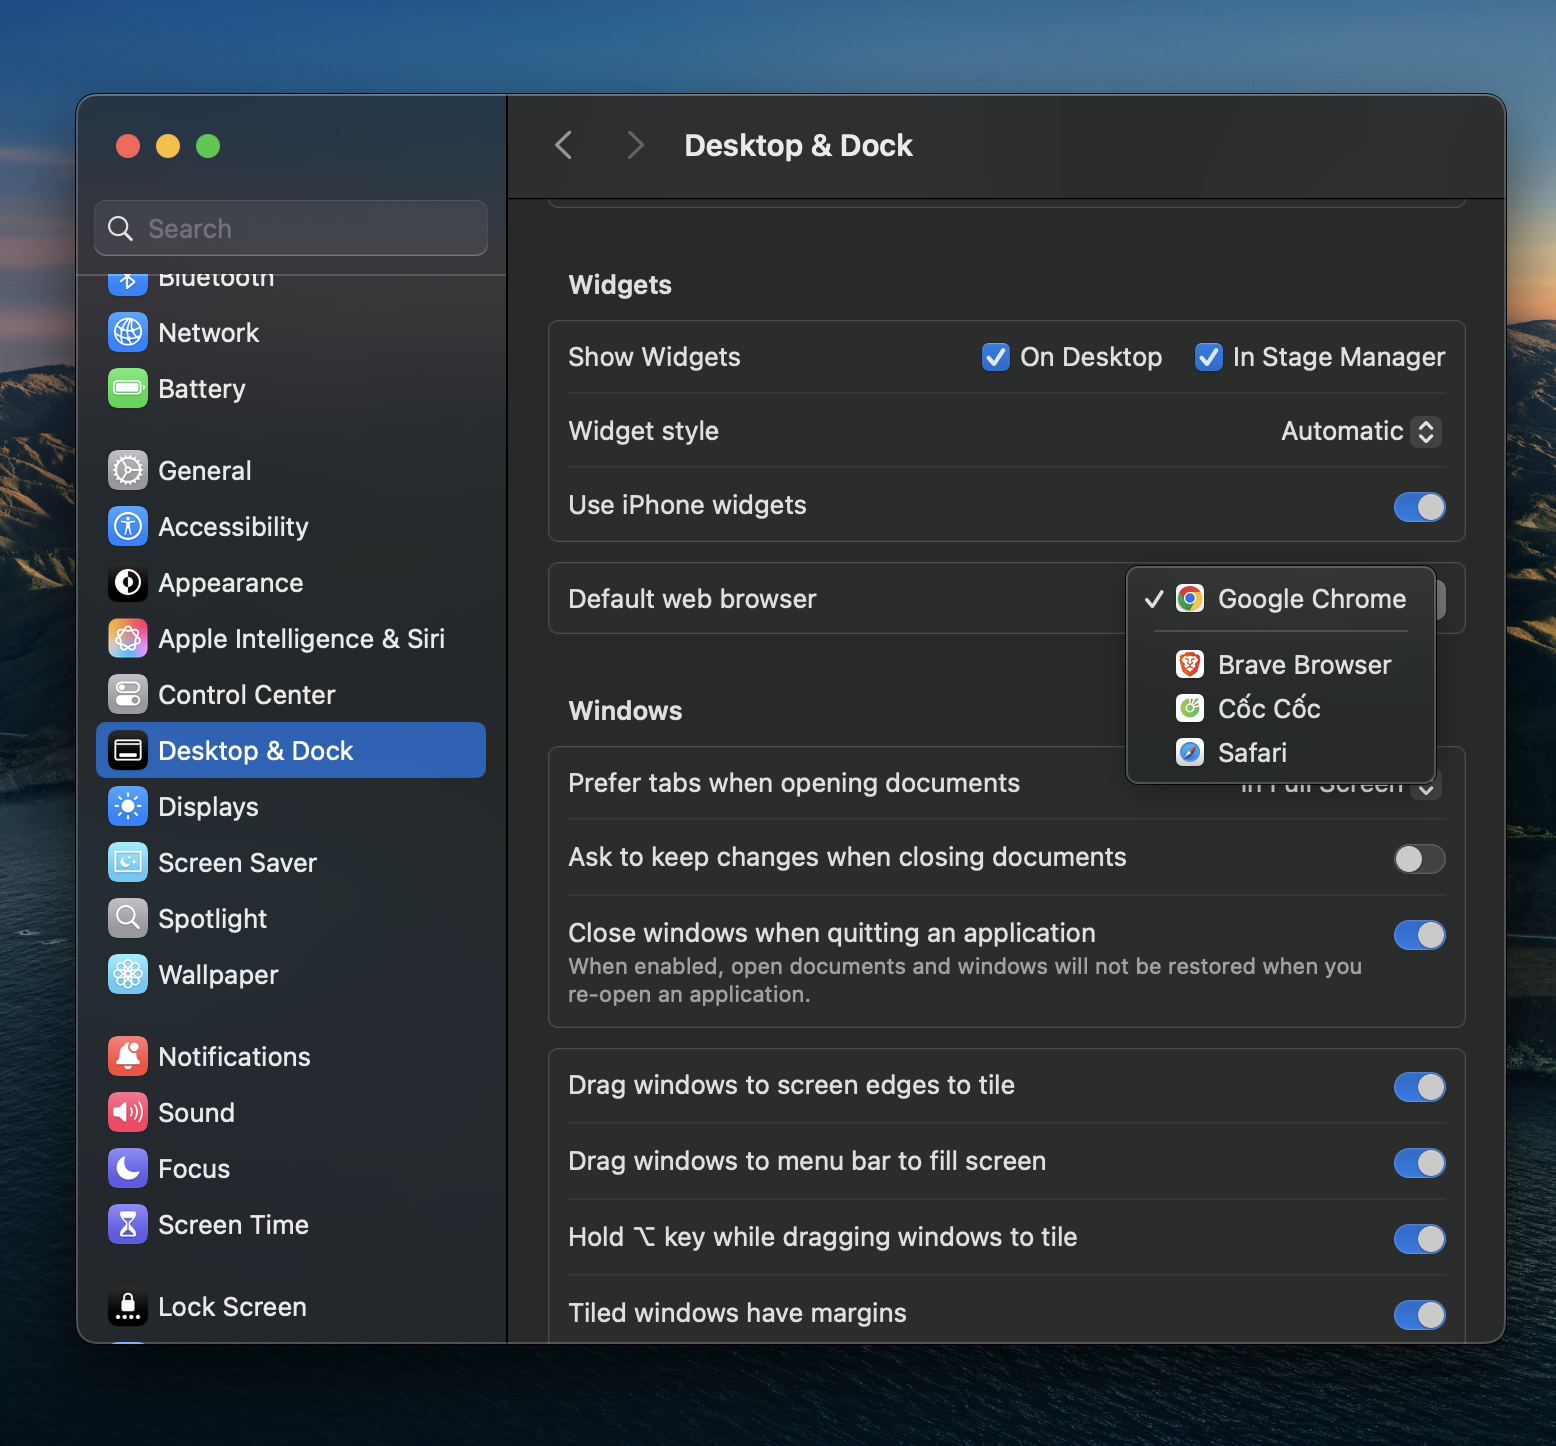Click the Appearance half-circle icon

click(128, 582)
